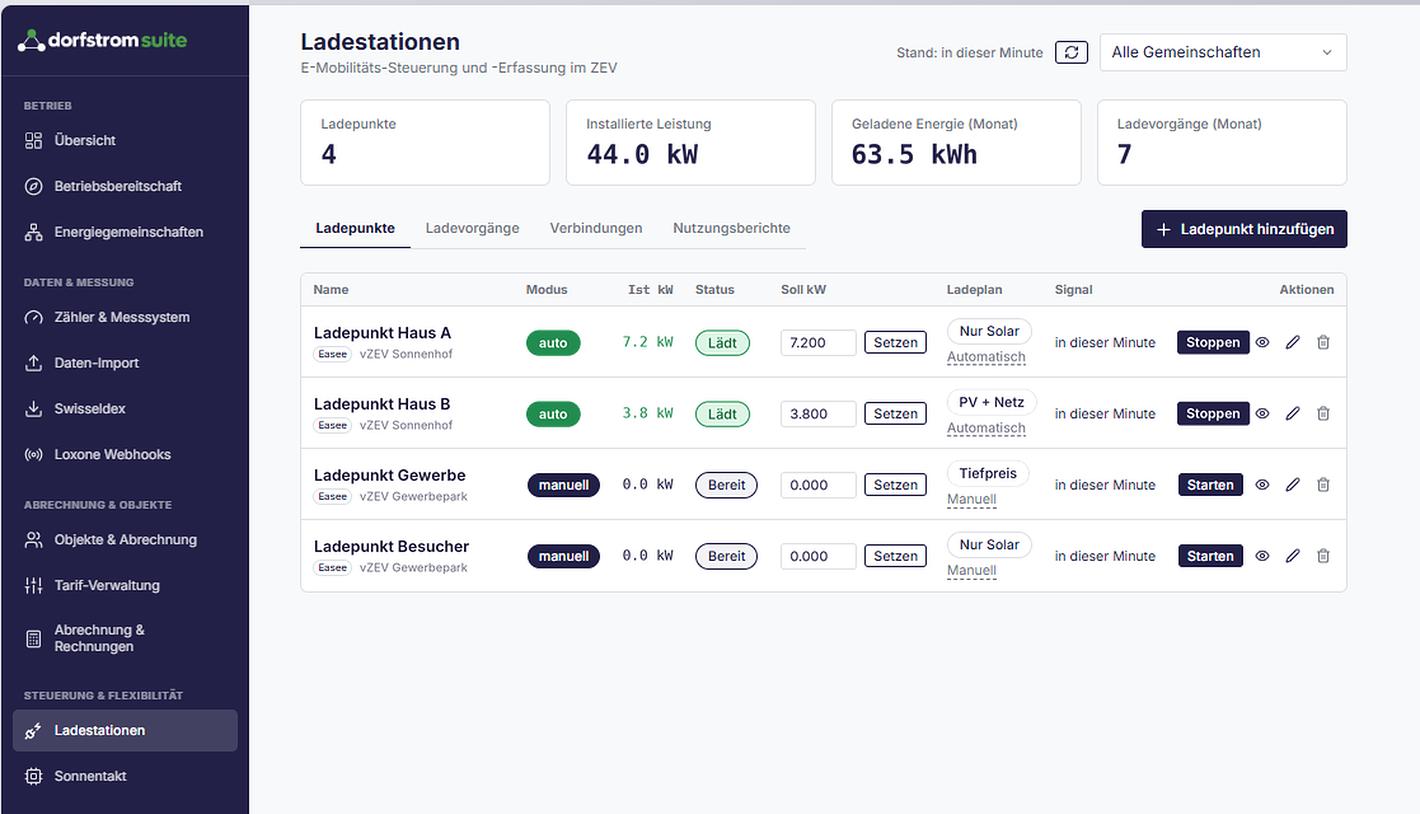Open Übersicht in the sidebar
Image resolution: width=1420 pixels, height=814 pixels.
pos(125,141)
